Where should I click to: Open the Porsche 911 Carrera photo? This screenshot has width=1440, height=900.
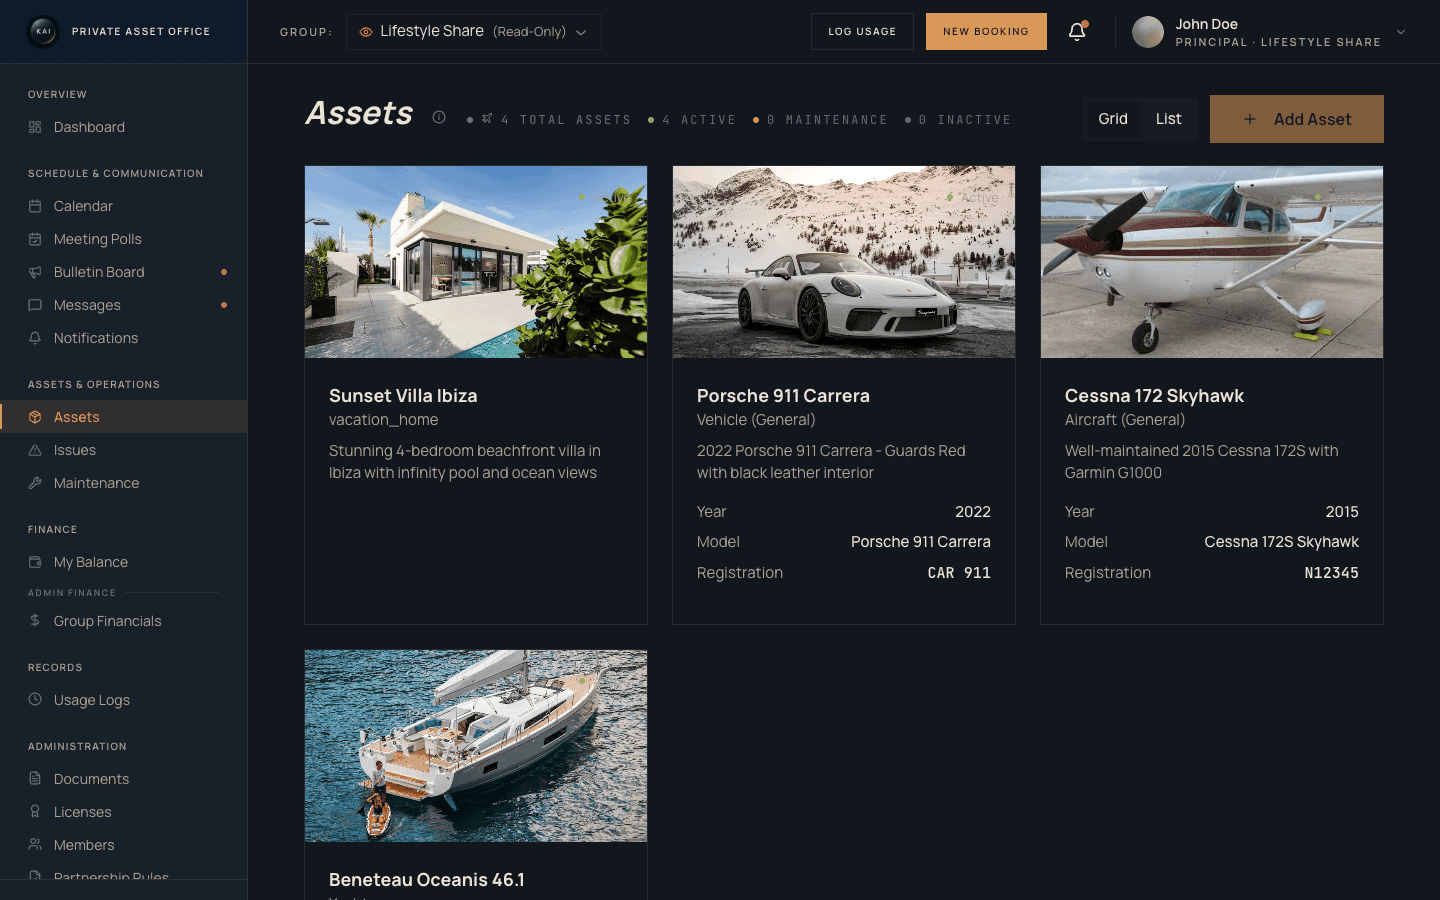pos(844,262)
